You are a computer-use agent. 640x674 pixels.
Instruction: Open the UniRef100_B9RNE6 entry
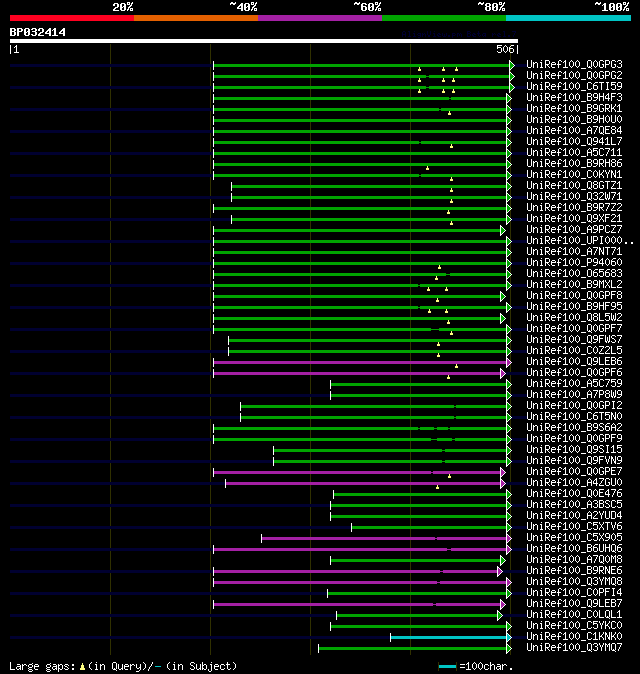click(x=574, y=571)
